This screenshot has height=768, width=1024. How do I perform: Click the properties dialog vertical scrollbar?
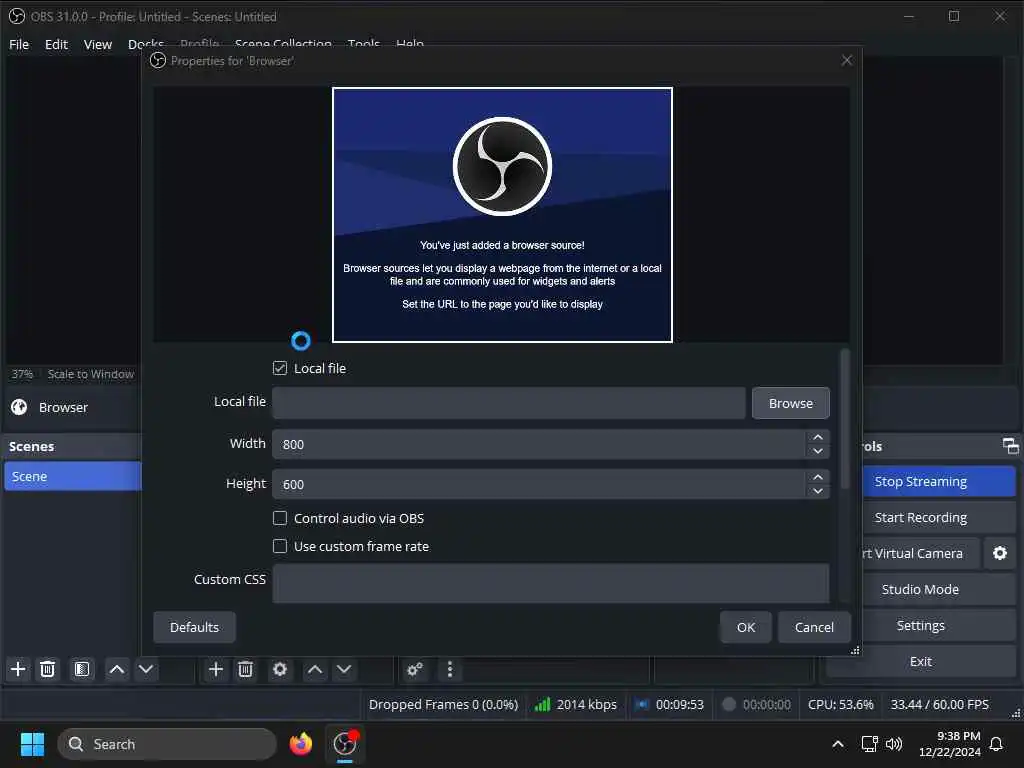pyautogui.click(x=845, y=419)
